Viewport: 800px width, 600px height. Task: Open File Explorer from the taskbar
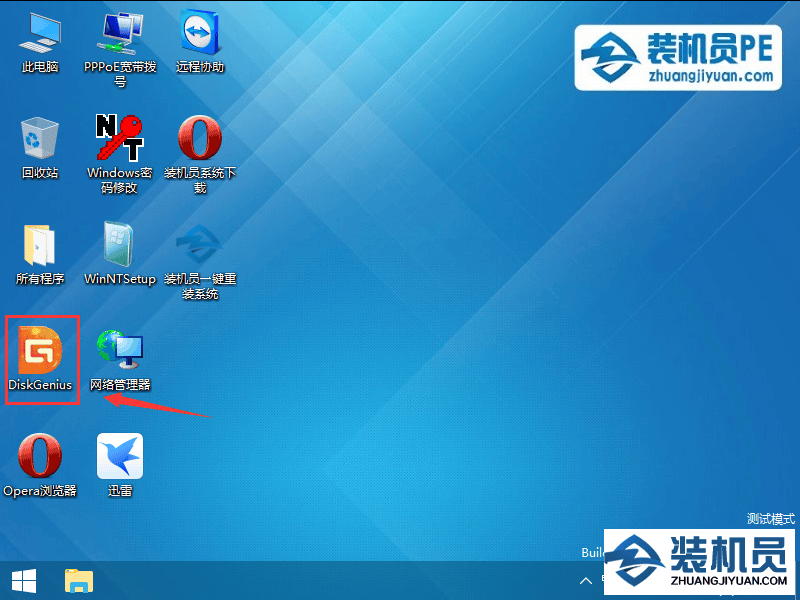point(79,581)
